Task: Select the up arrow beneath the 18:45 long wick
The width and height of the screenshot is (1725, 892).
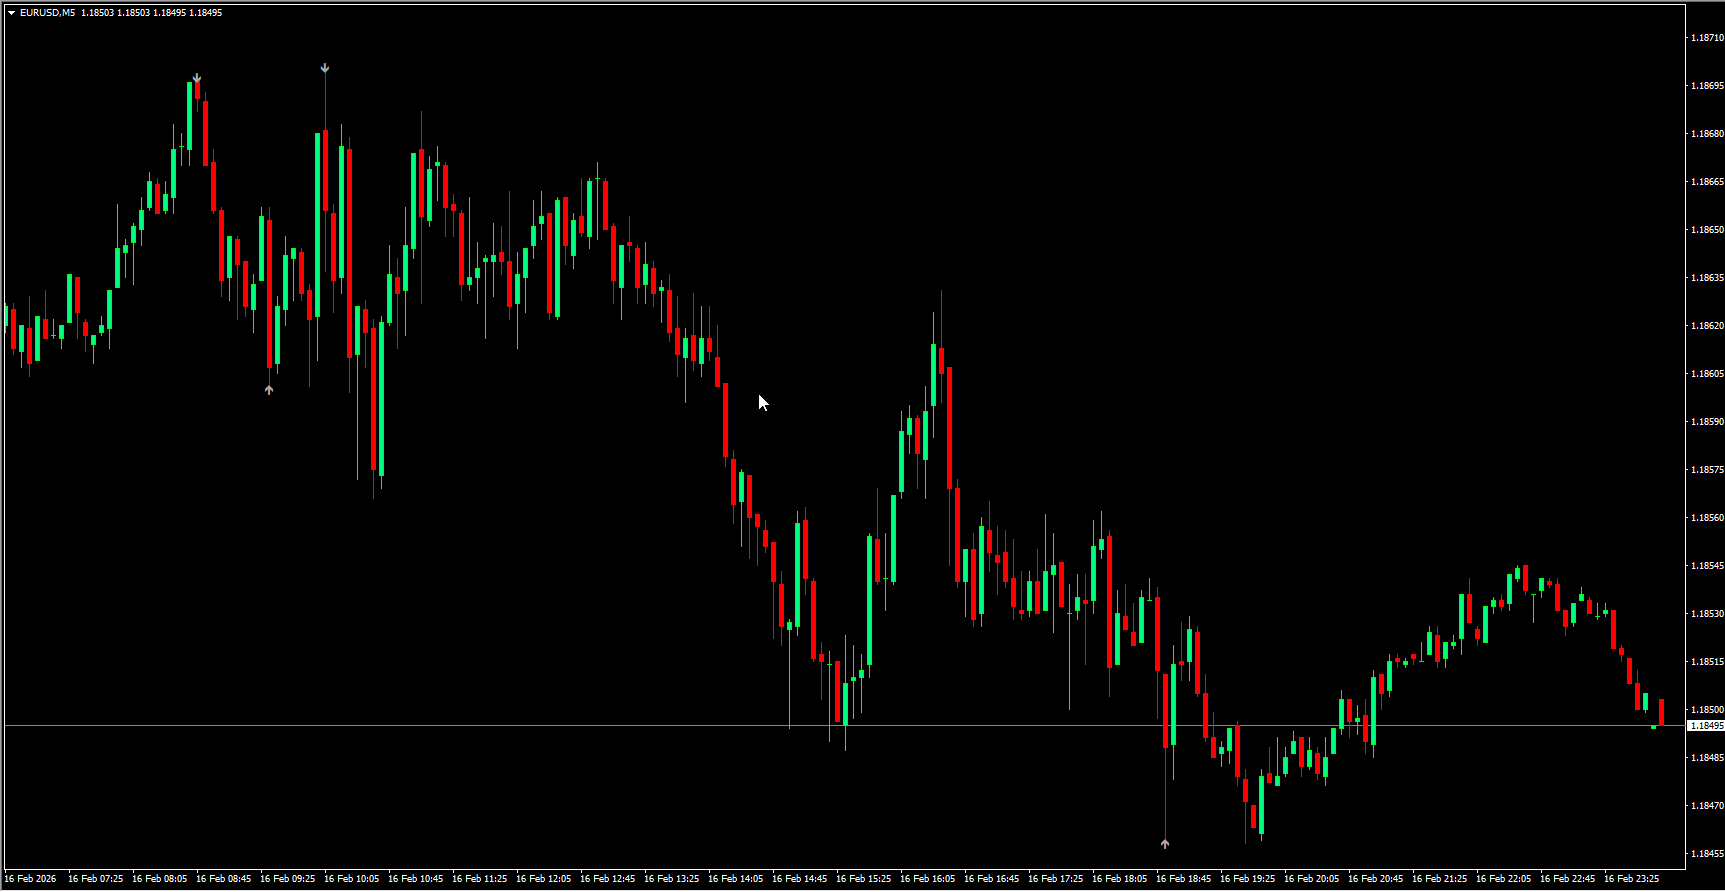Action: coord(1165,843)
